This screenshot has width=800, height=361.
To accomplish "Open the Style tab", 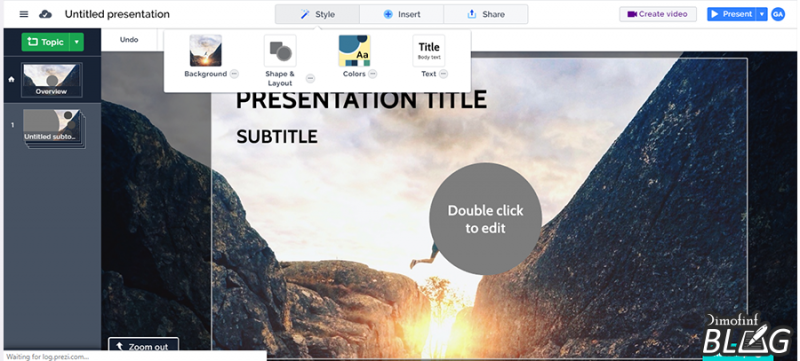I will click(x=317, y=14).
